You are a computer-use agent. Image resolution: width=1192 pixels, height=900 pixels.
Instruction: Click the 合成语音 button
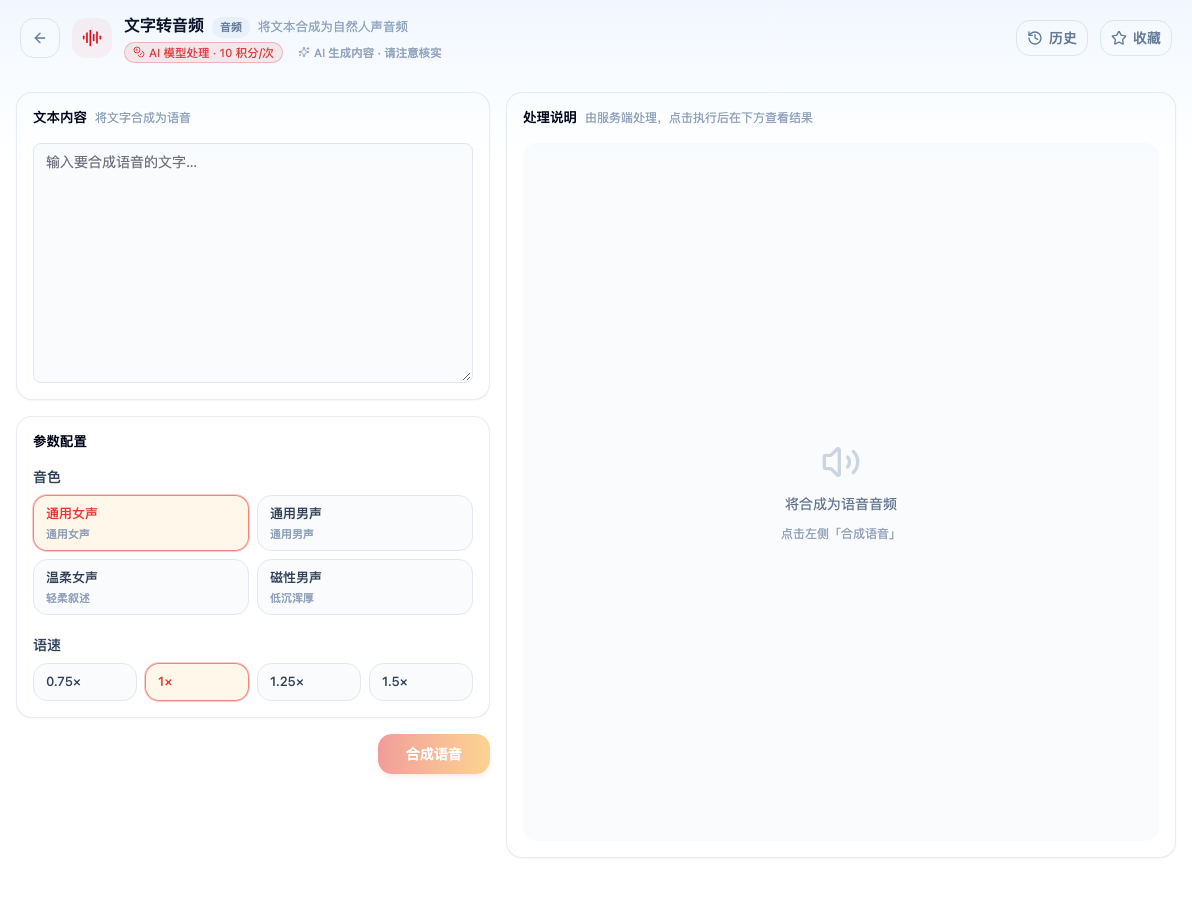[434, 754]
